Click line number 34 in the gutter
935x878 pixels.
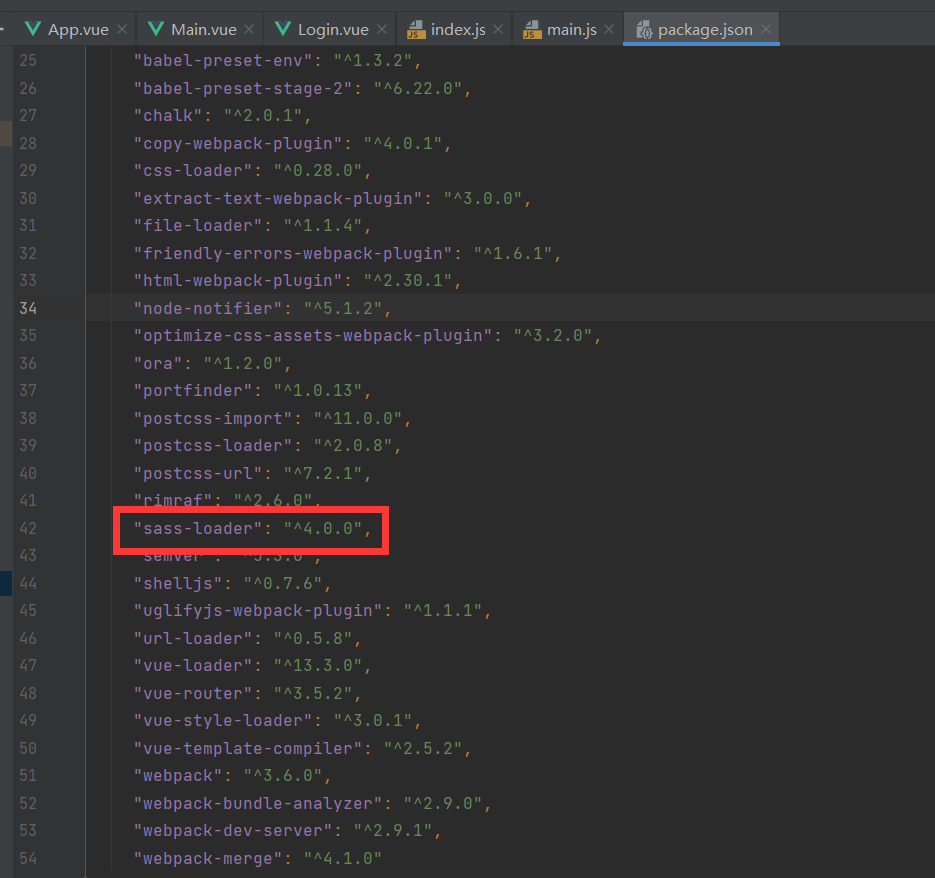pyautogui.click(x=28, y=308)
